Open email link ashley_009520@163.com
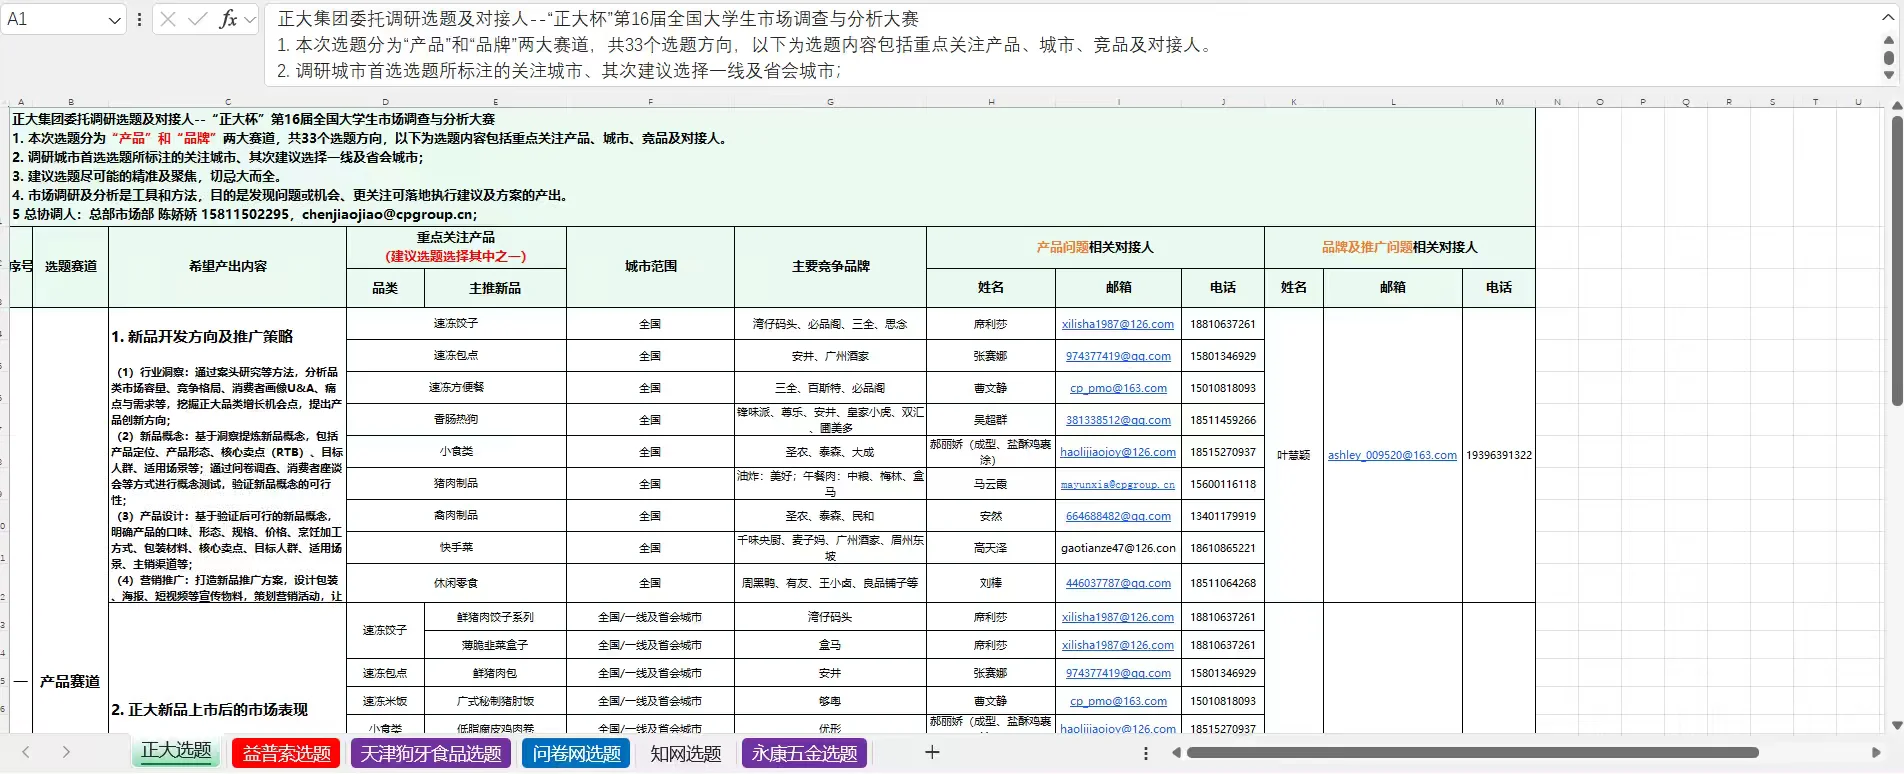 [x=1392, y=455]
